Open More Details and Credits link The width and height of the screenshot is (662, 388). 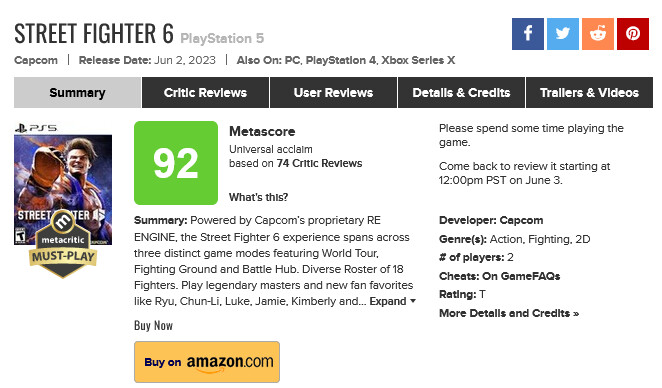tap(509, 313)
